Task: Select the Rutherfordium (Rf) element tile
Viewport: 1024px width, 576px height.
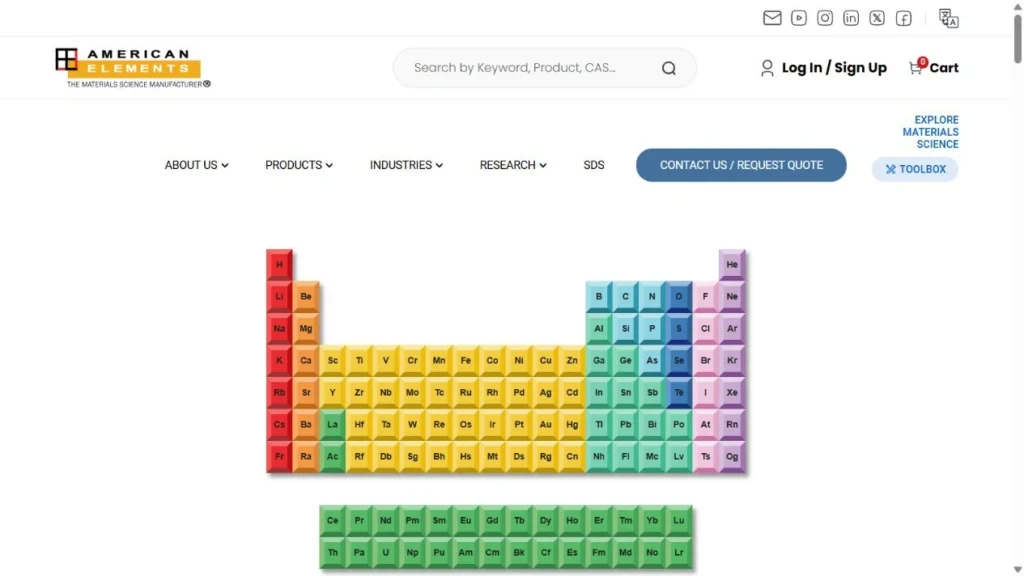Action: coord(359,456)
